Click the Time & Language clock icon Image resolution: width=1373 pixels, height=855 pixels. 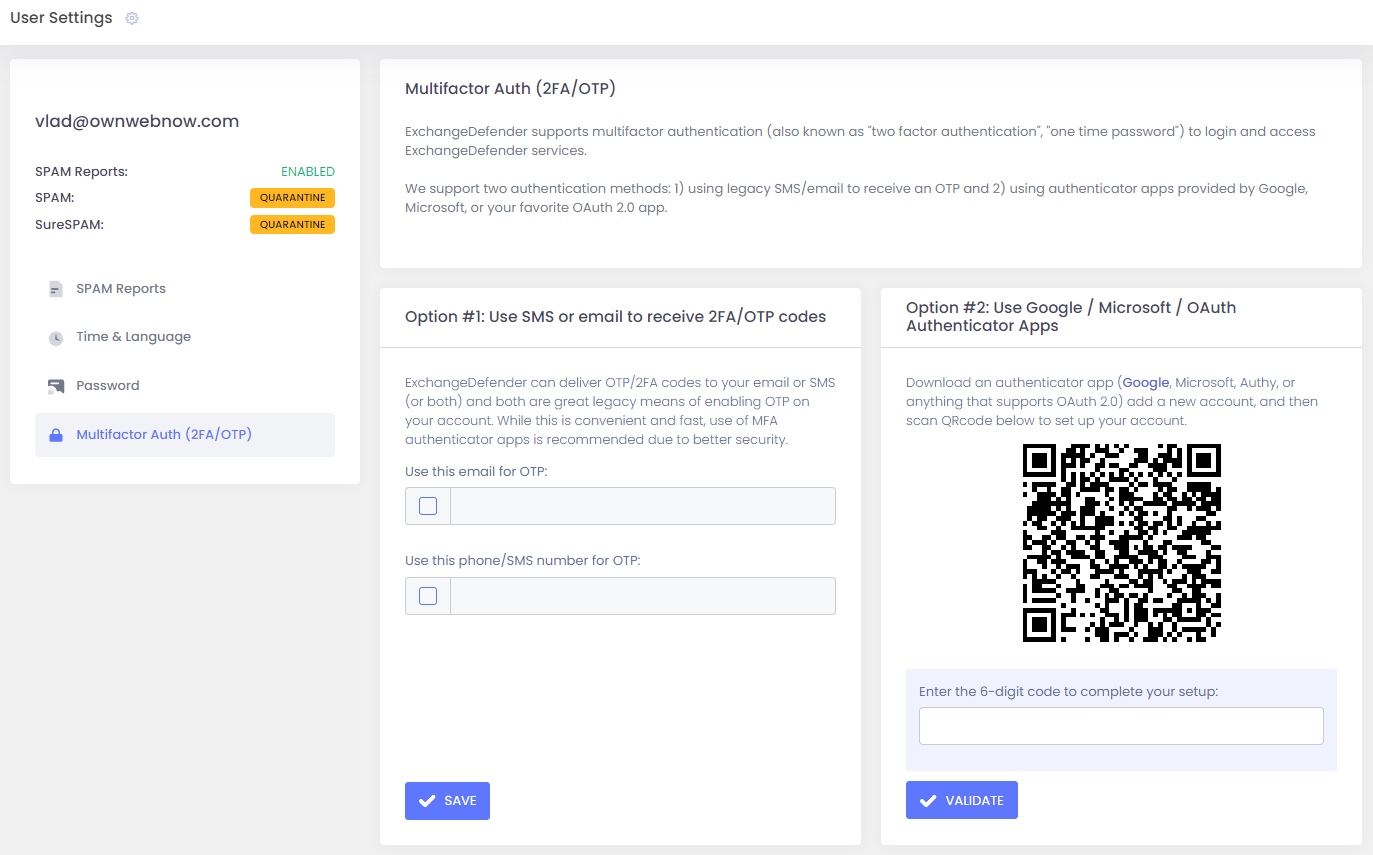pyautogui.click(x=56, y=336)
